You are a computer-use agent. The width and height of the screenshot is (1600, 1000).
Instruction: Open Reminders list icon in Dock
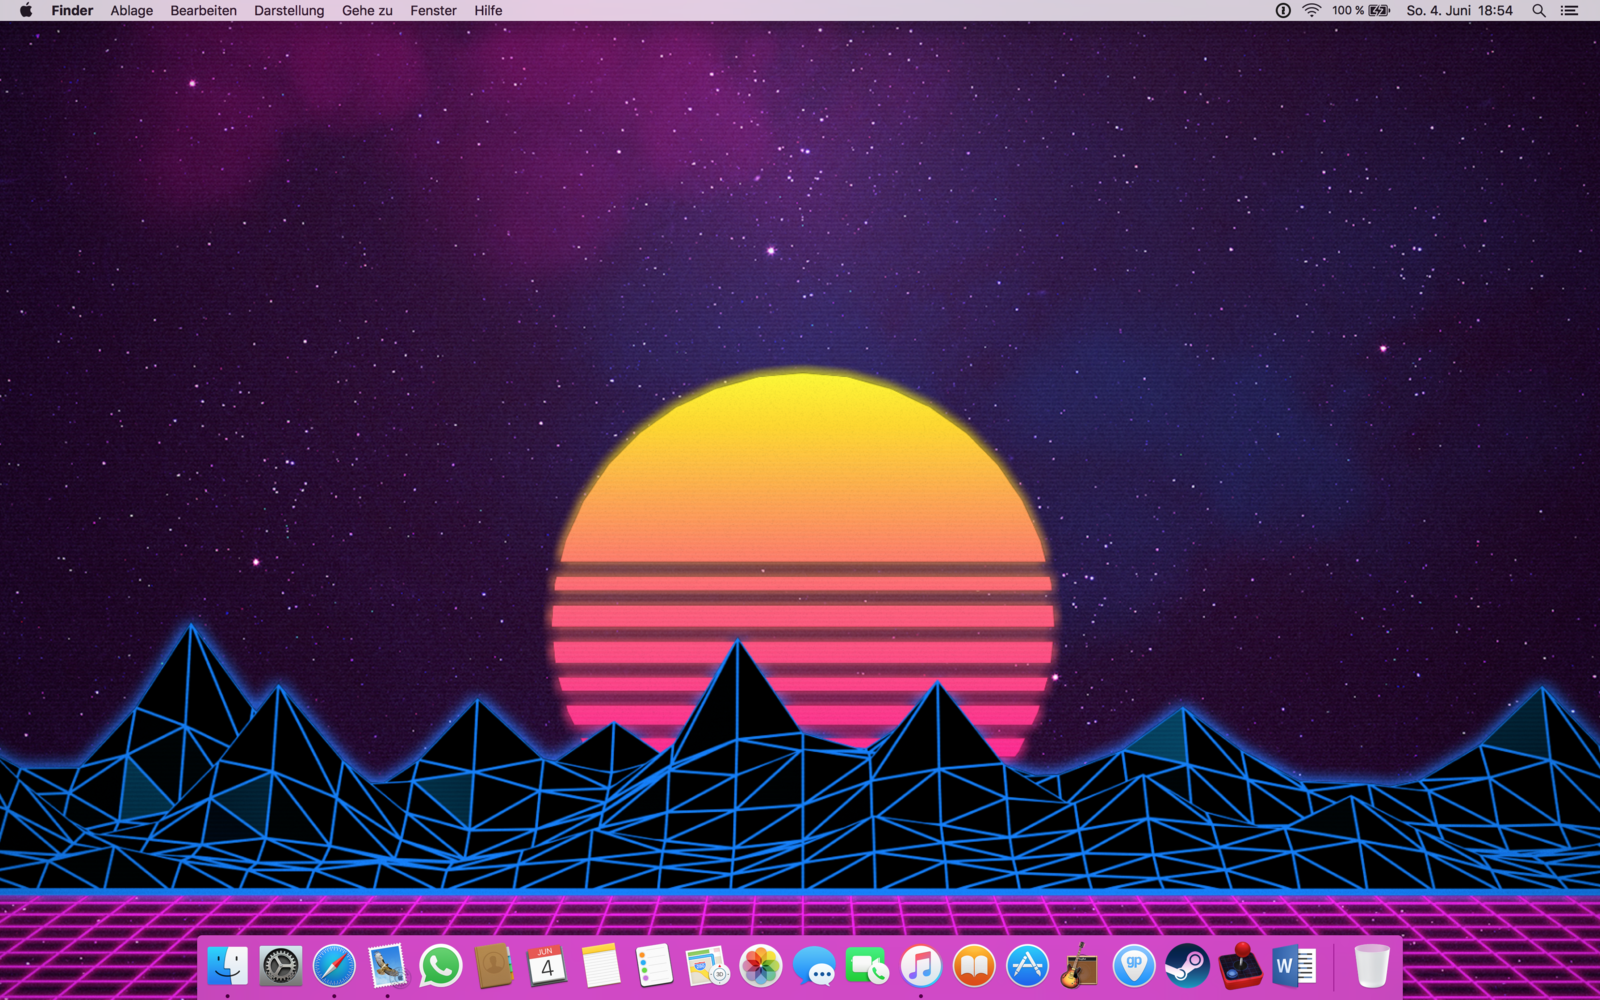tap(654, 966)
